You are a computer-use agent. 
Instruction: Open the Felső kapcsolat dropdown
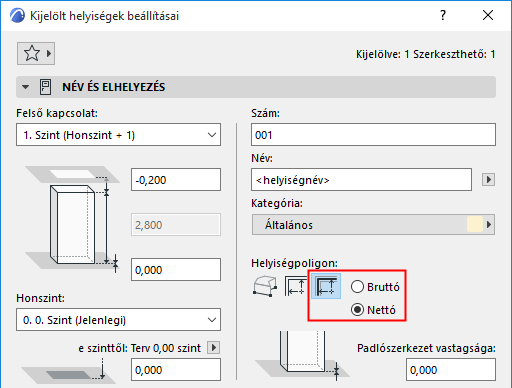point(118,135)
